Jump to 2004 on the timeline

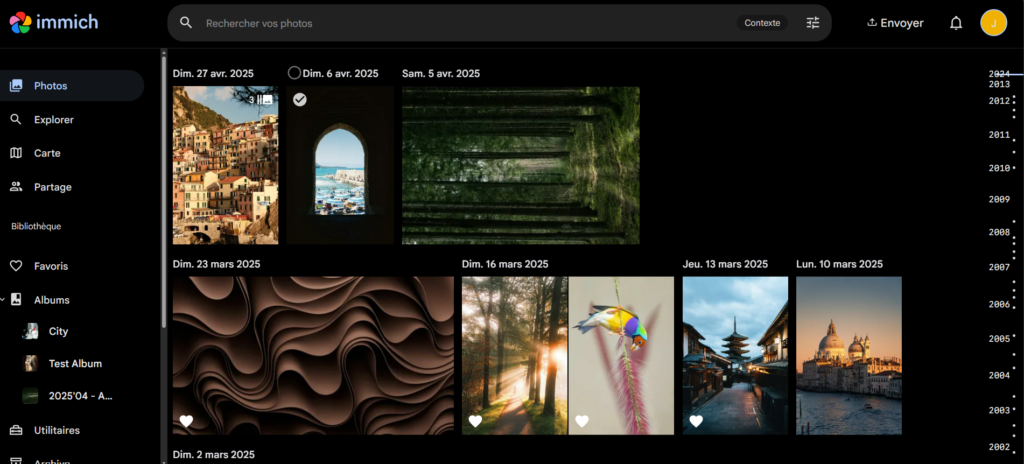(x=999, y=375)
